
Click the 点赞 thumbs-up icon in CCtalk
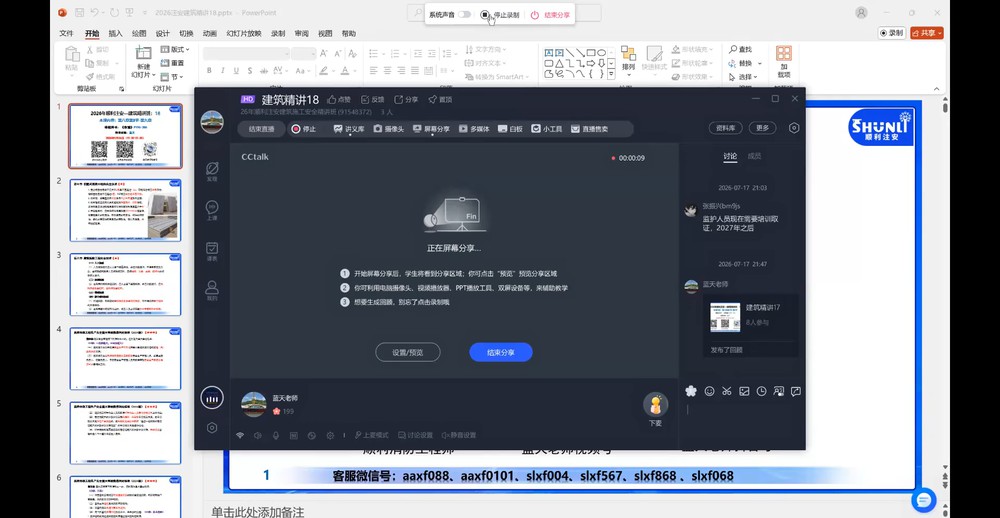pos(332,100)
